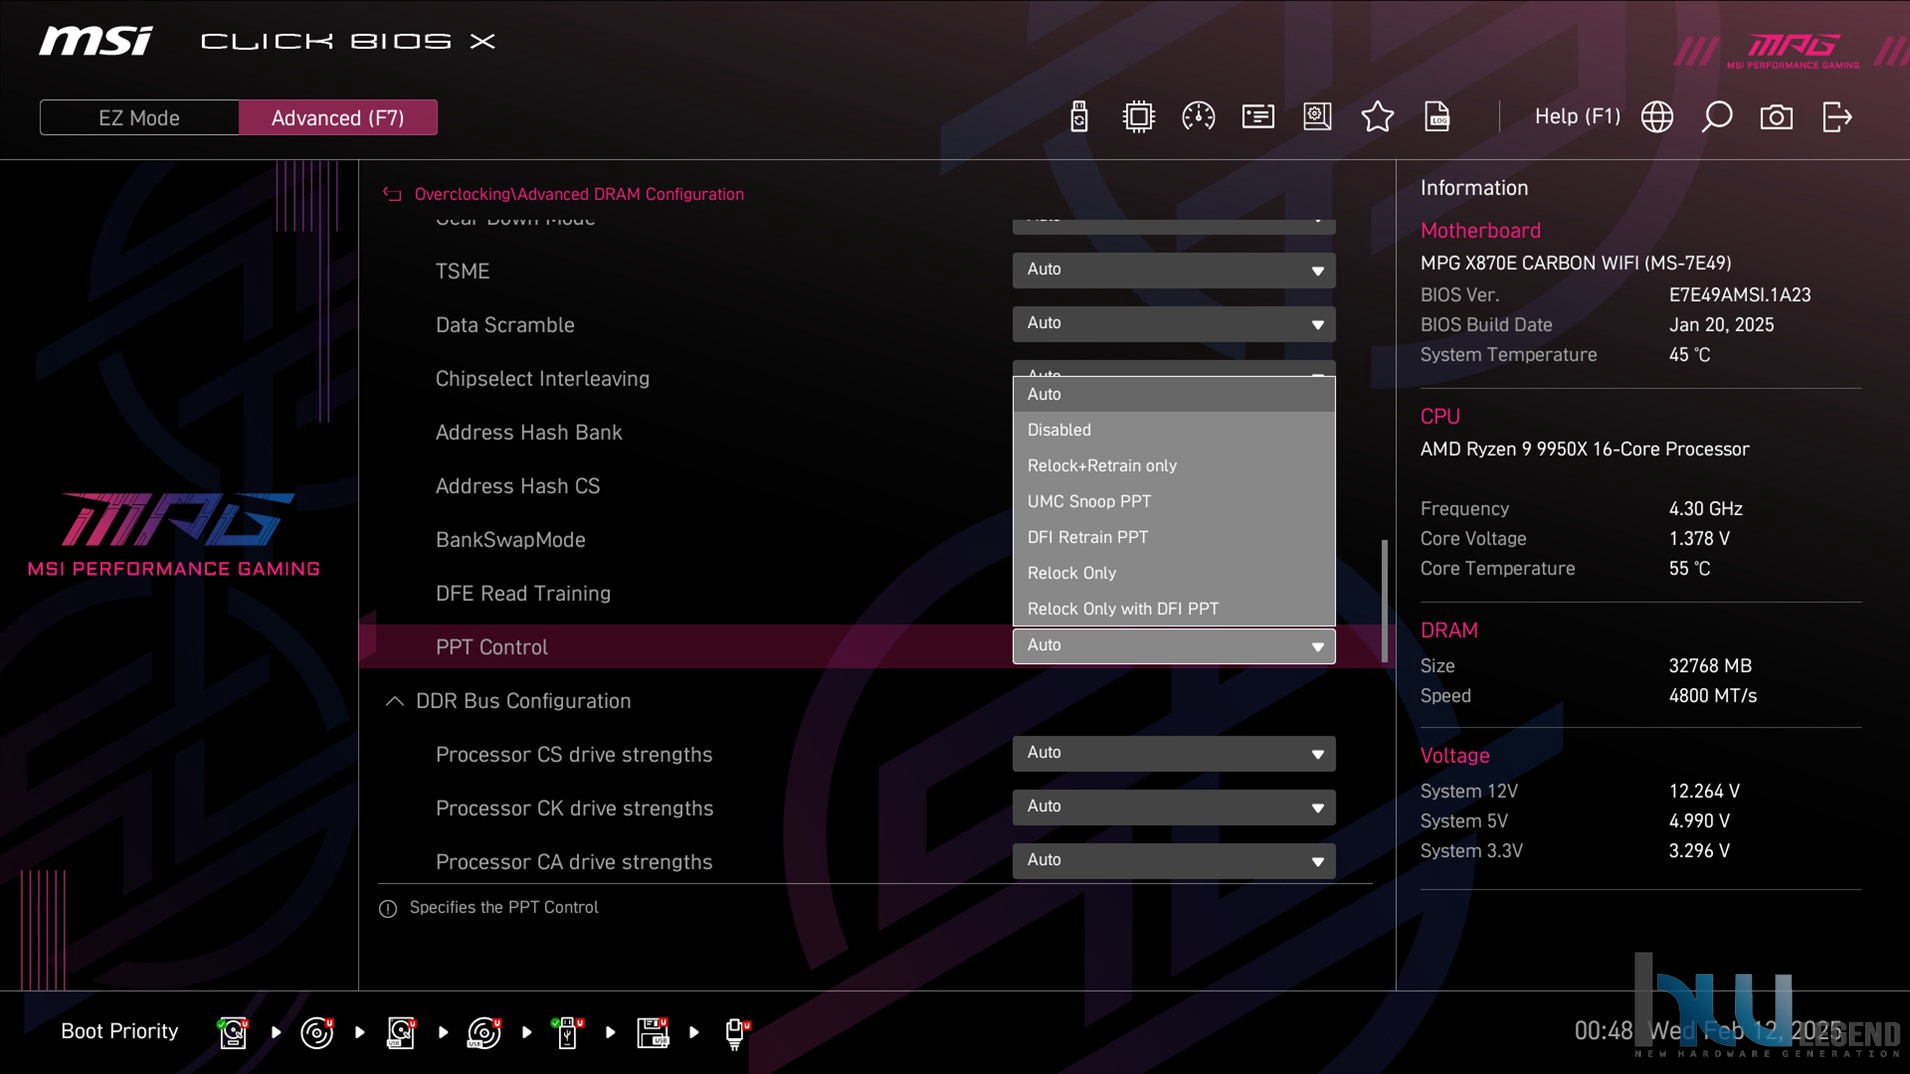Open the board settings gear icon
The height and width of the screenshot is (1074, 1910).
coord(1317,117)
